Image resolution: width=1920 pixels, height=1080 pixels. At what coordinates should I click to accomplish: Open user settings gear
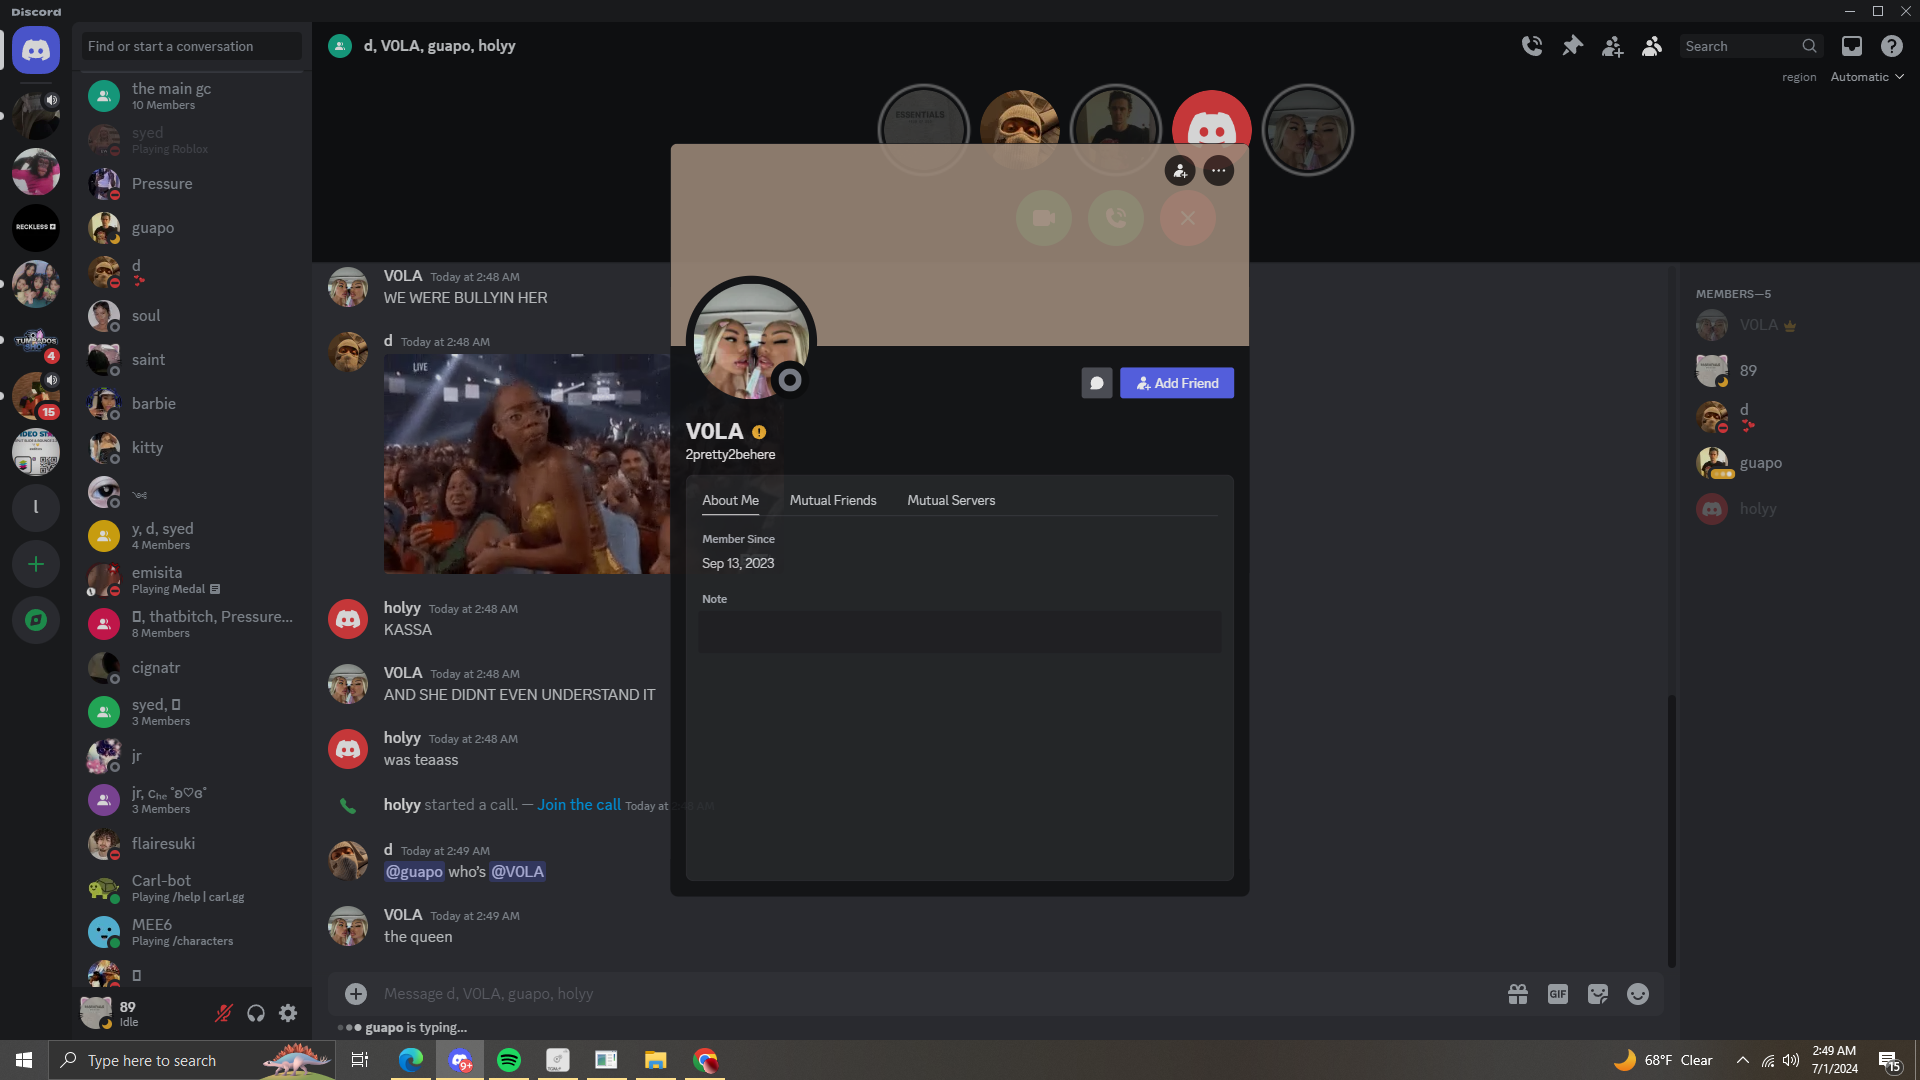[x=288, y=1013]
